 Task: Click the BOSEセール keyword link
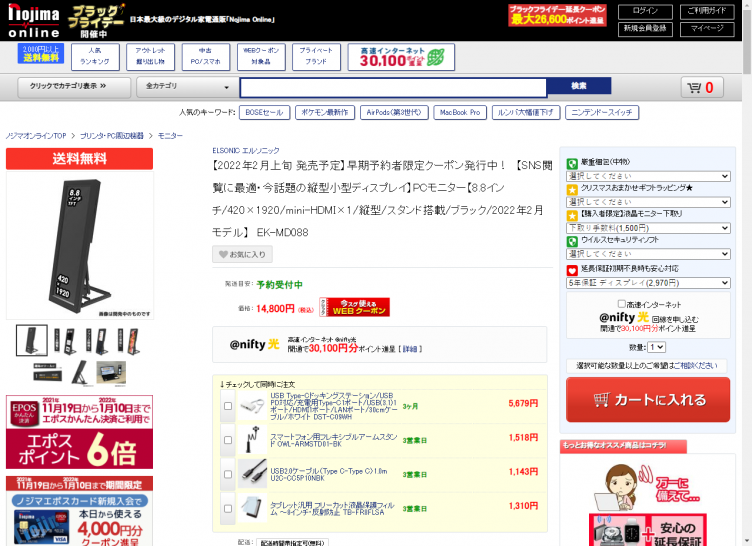(264, 113)
